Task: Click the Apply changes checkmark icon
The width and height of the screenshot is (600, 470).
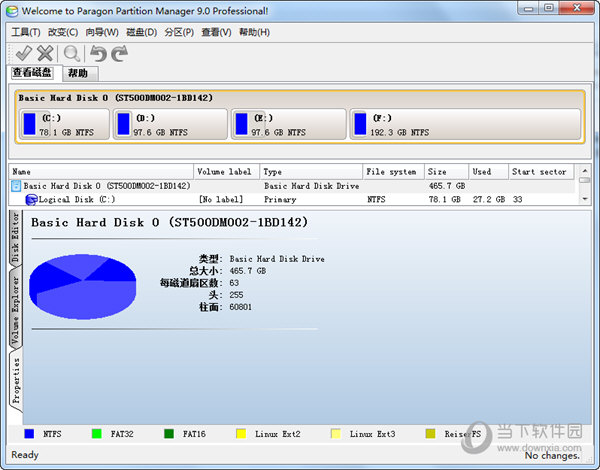Action: 24,53
